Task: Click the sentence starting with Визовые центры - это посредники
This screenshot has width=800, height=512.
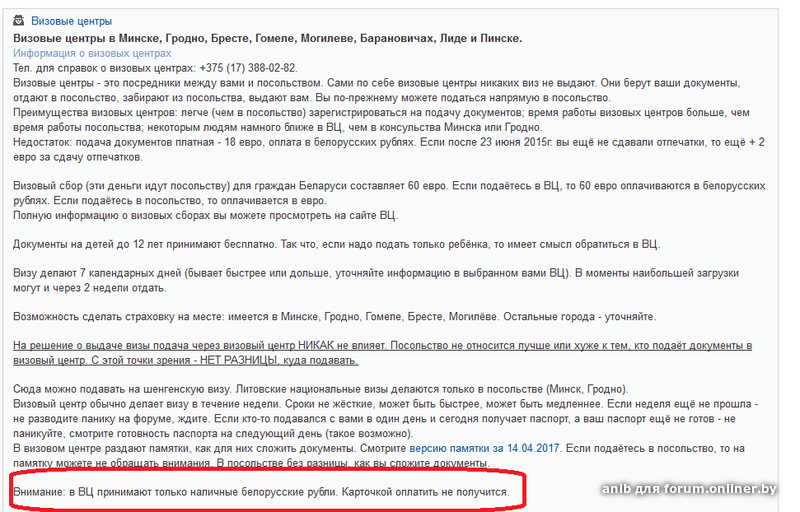Action: (x=377, y=90)
